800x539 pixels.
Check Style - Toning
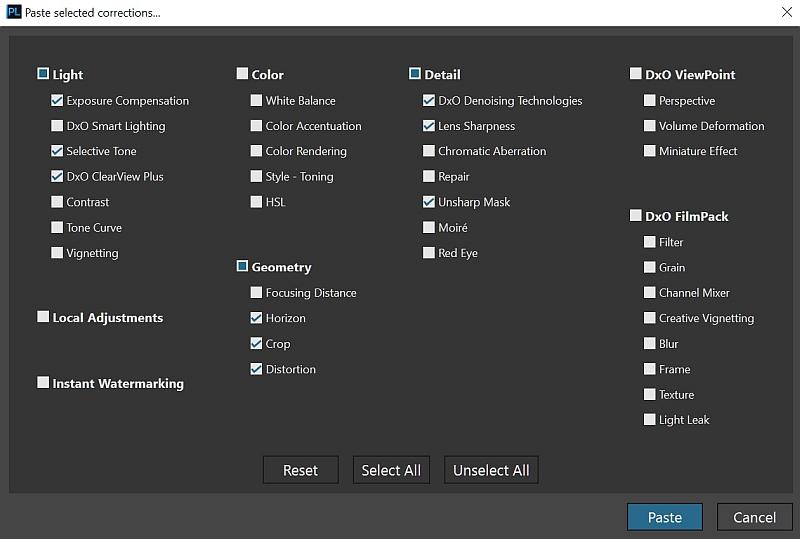click(x=256, y=176)
